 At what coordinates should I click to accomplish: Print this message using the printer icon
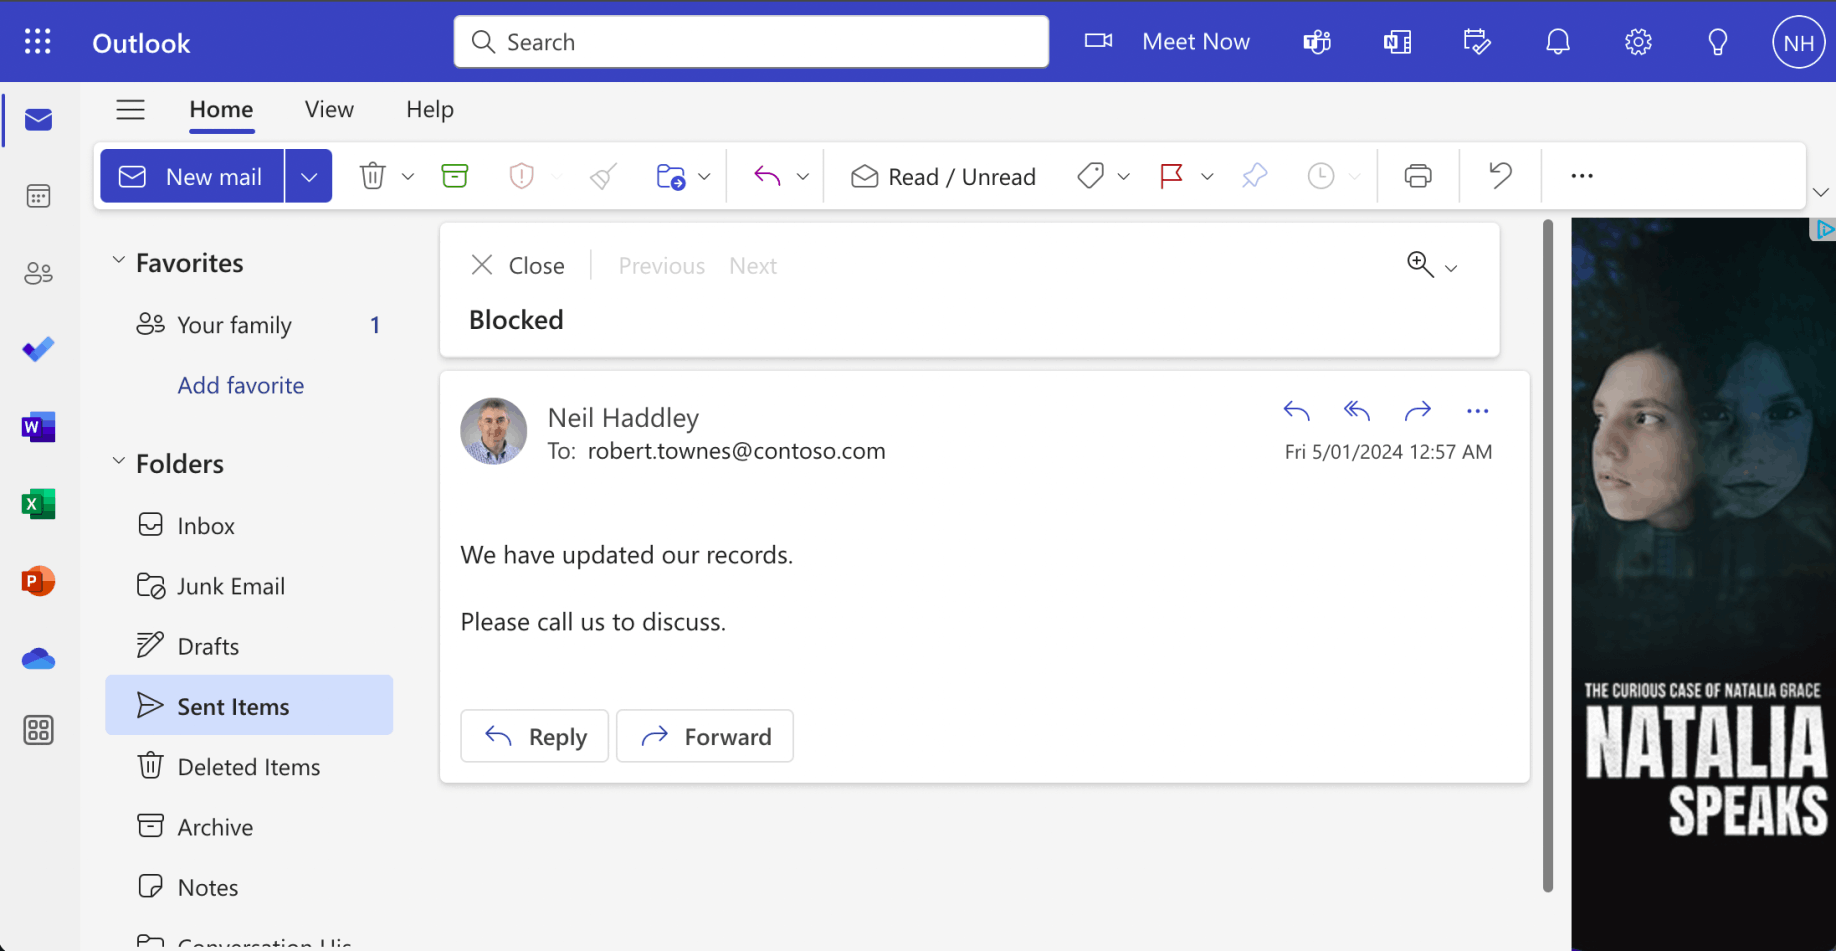click(x=1417, y=176)
